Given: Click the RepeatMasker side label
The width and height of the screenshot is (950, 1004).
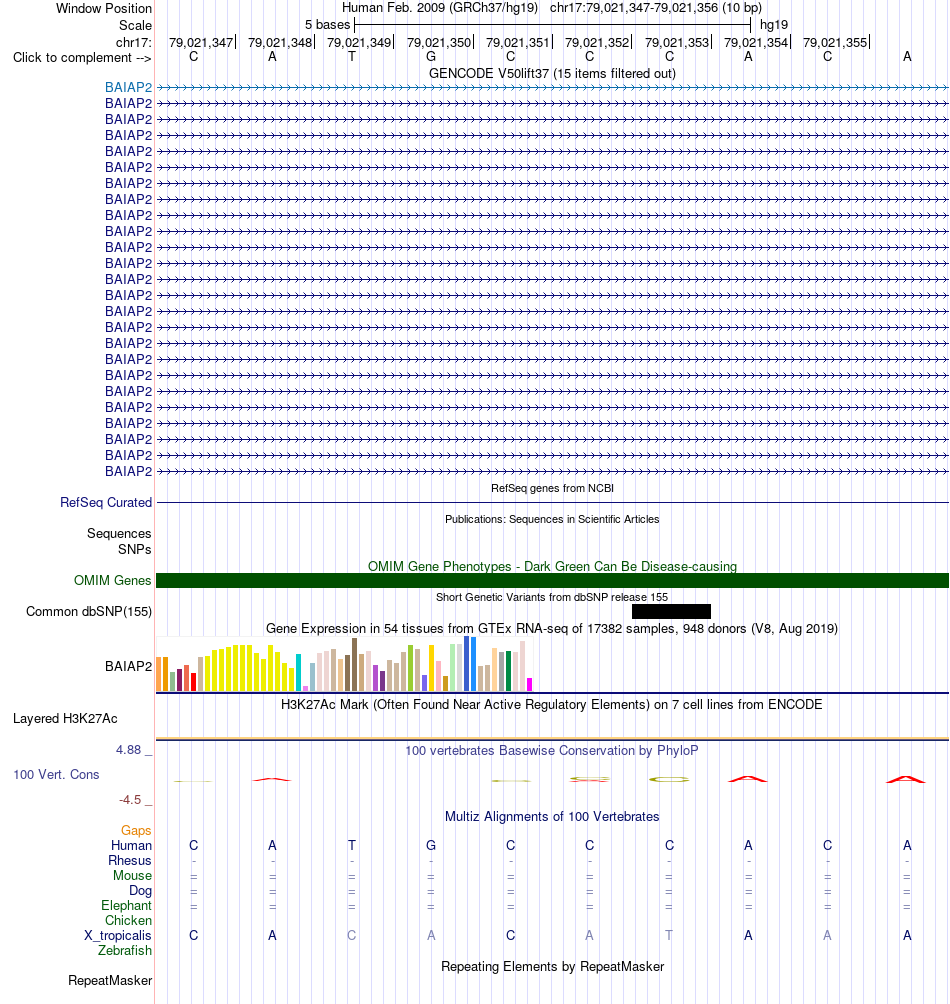Looking at the screenshot, I should click(110, 980).
